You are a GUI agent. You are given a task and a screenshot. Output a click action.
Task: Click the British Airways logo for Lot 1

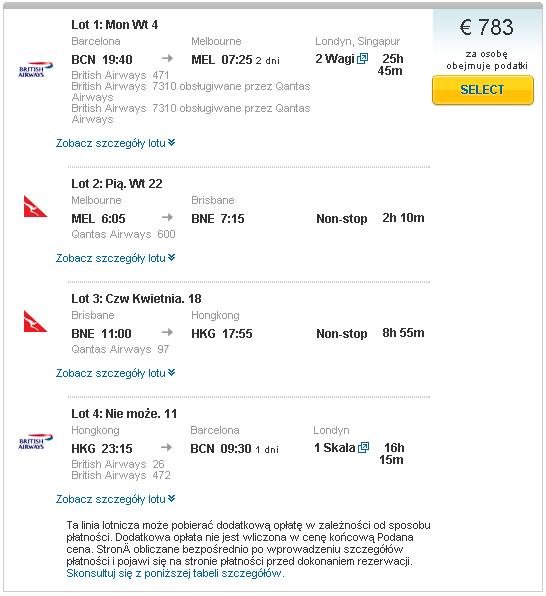click(x=35, y=70)
